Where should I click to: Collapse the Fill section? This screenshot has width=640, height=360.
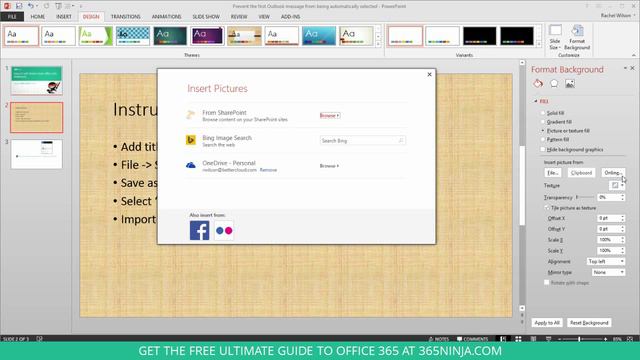536,101
